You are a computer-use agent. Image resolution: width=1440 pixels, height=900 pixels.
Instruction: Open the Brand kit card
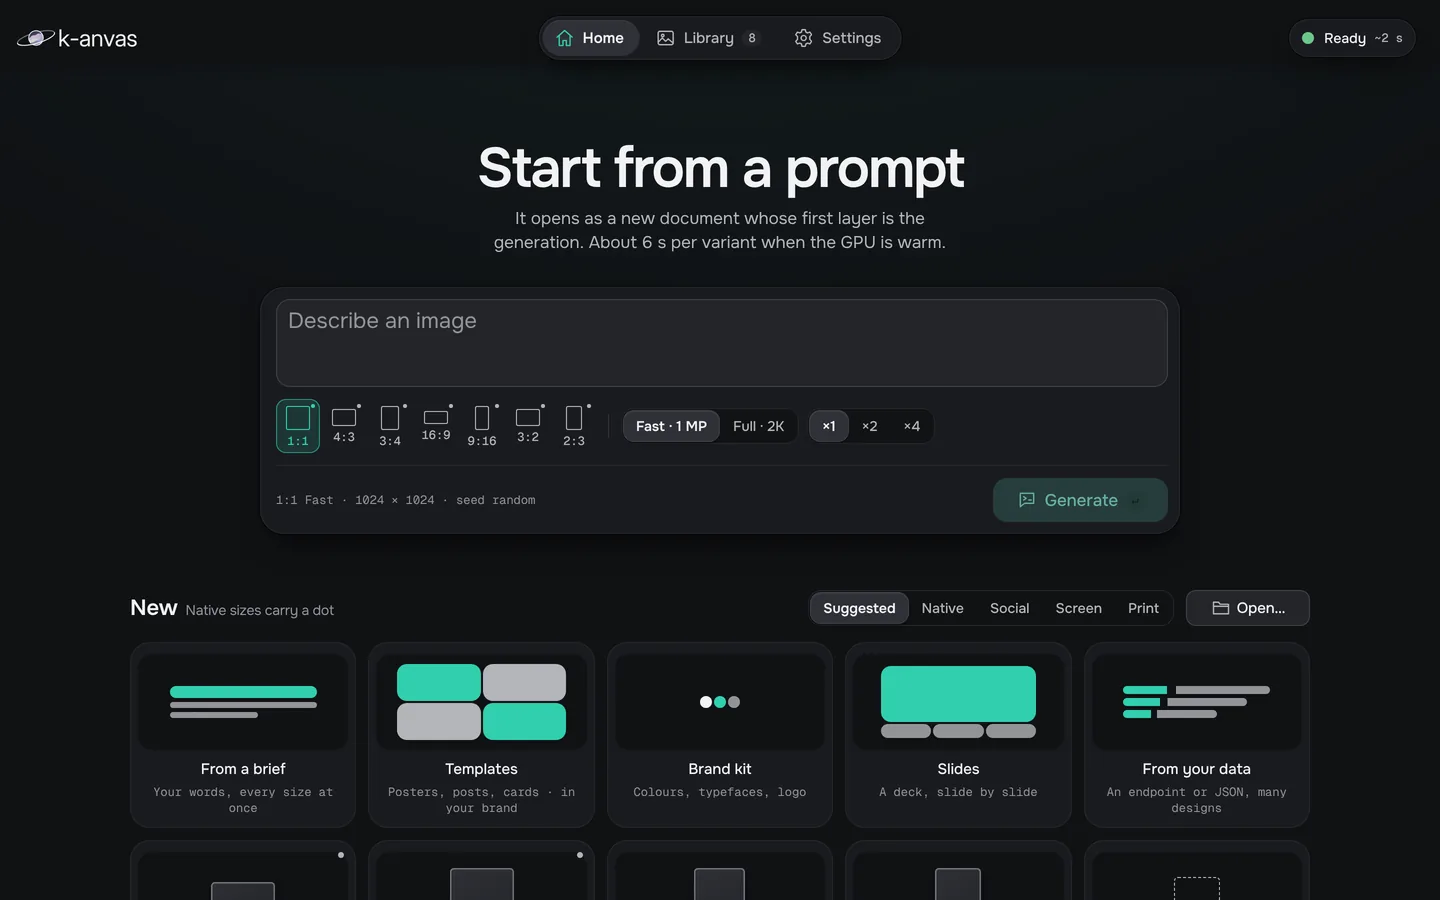pyautogui.click(x=720, y=735)
